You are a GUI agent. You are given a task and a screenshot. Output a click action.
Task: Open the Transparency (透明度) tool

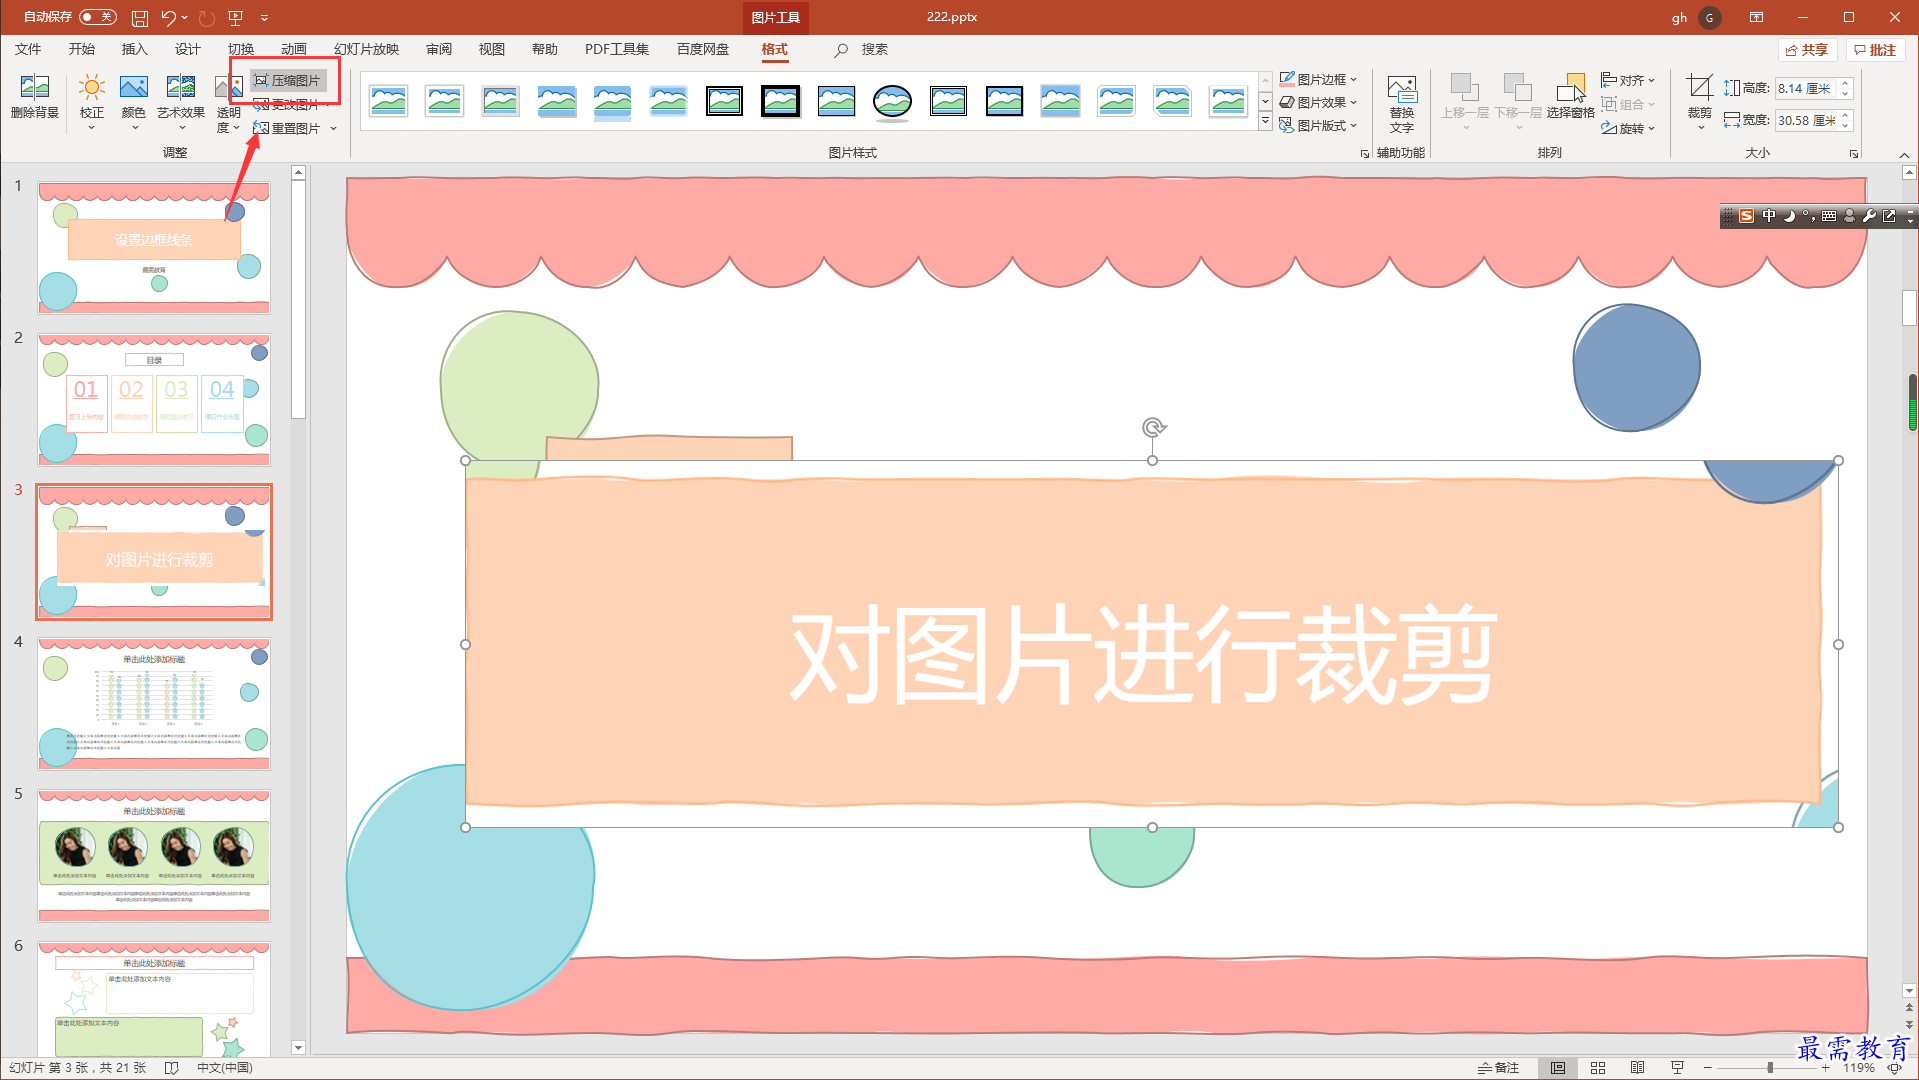tap(229, 104)
